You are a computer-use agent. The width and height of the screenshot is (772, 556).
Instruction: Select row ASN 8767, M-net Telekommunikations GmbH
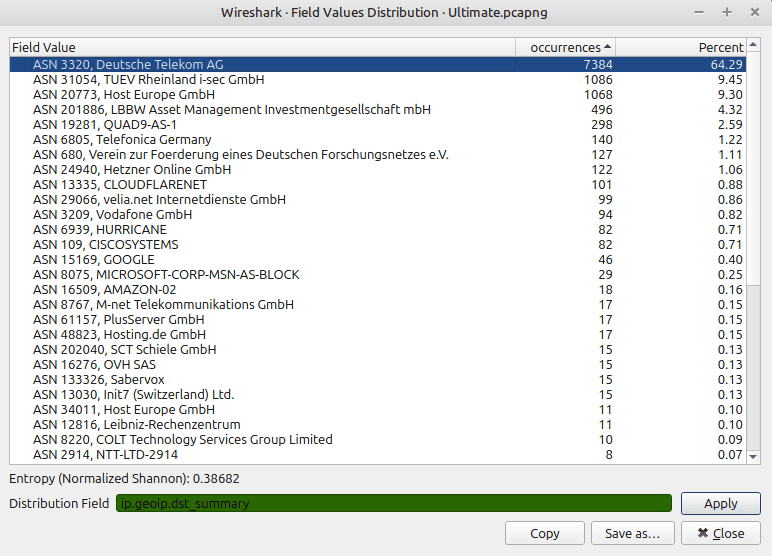pyautogui.click(x=378, y=305)
